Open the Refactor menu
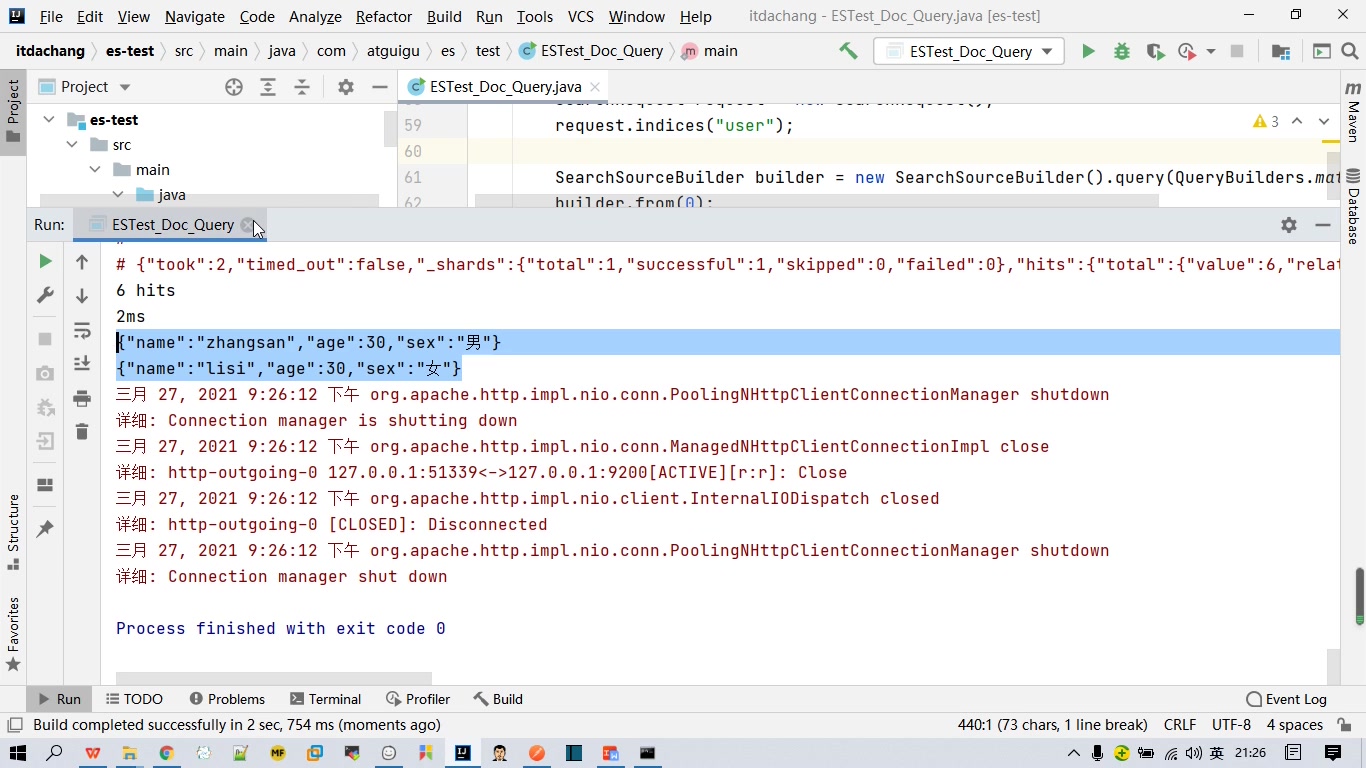Viewport: 1366px width, 768px height. click(x=383, y=17)
